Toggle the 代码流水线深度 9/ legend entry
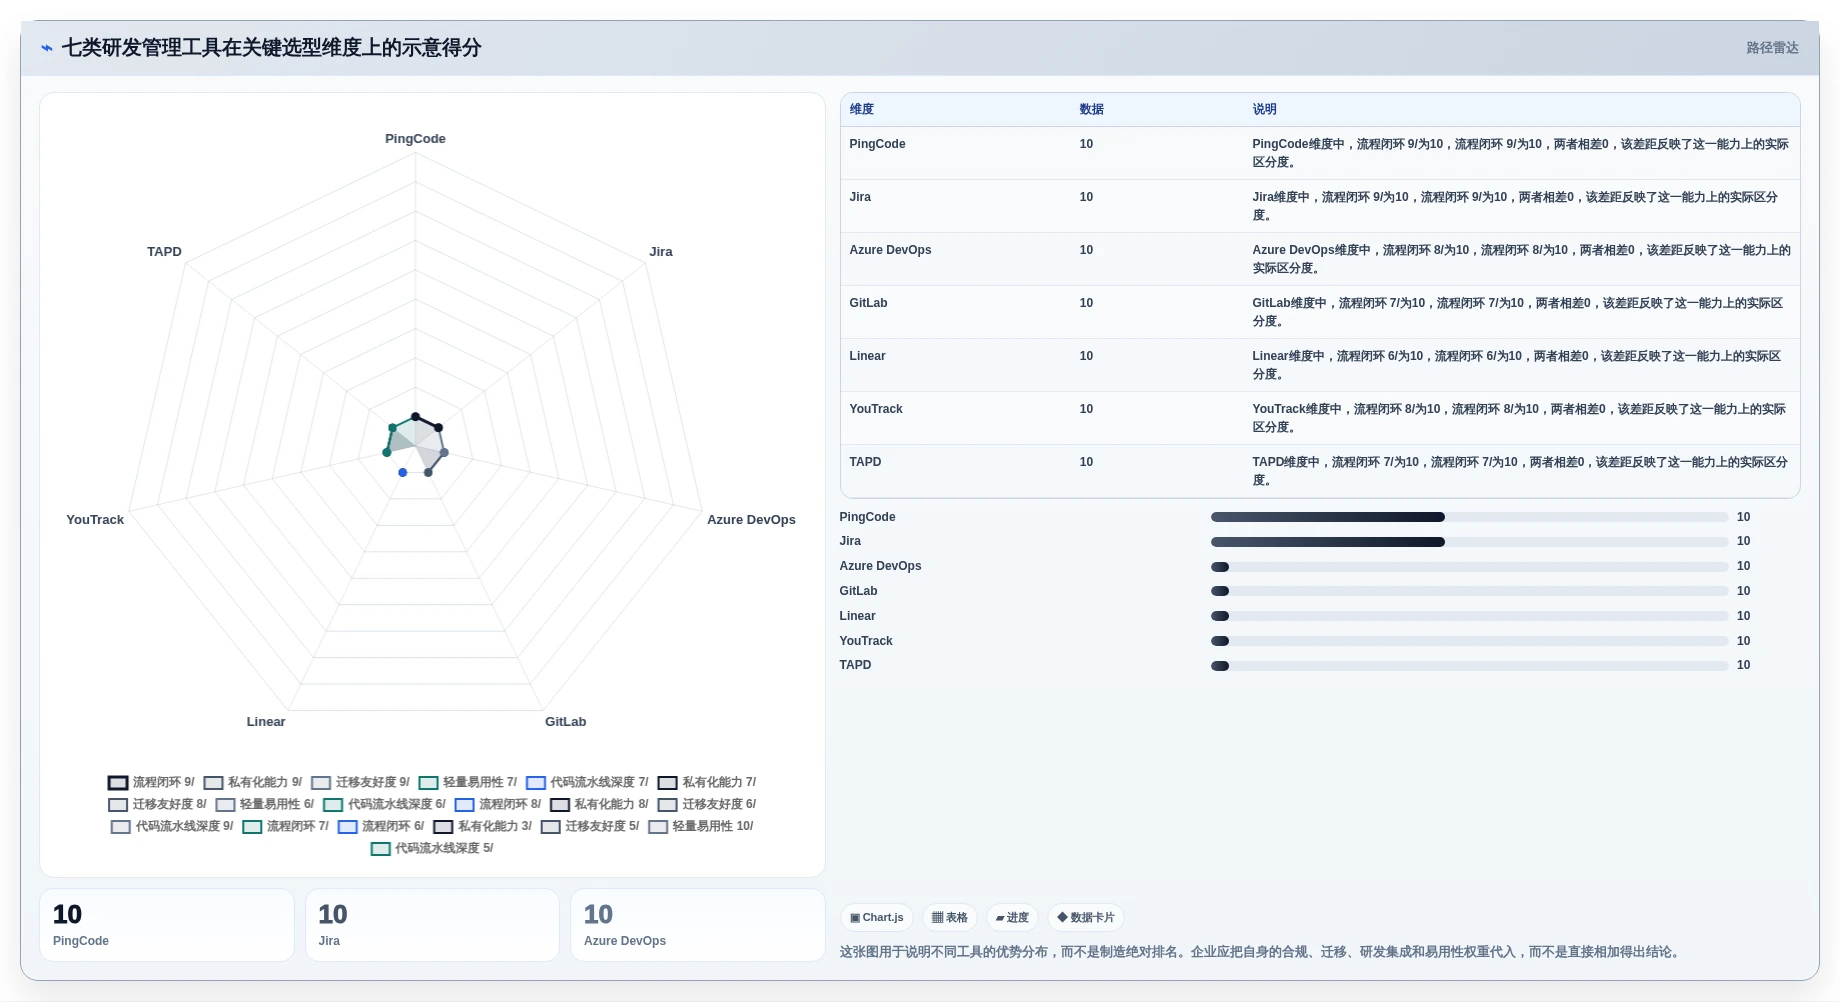Image resolution: width=1840 pixels, height=1002 pixels. click(x=172, y=826)
